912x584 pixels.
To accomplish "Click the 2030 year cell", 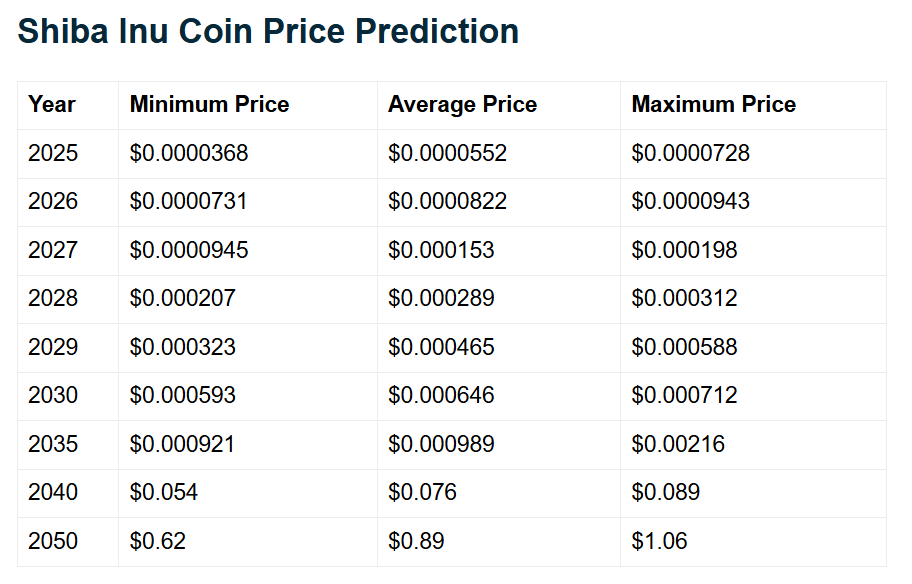I will 53,395.
